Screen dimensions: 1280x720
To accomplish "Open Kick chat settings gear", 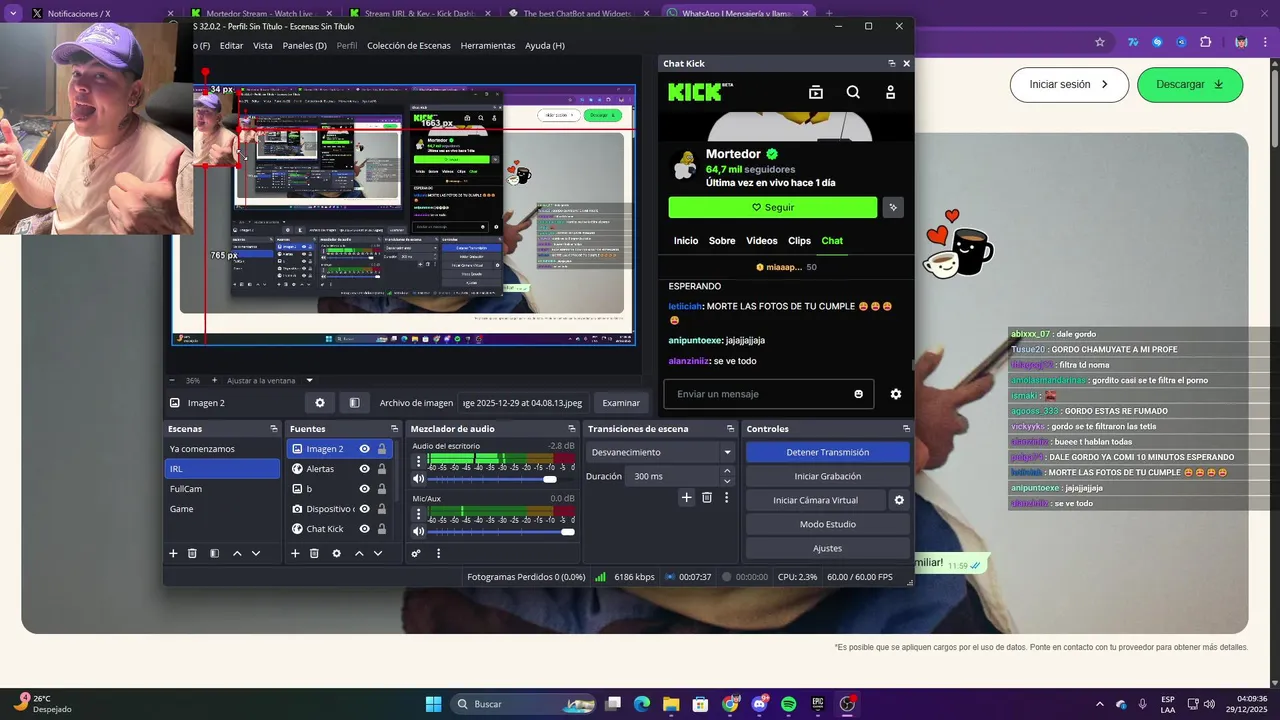I will 896,394.
